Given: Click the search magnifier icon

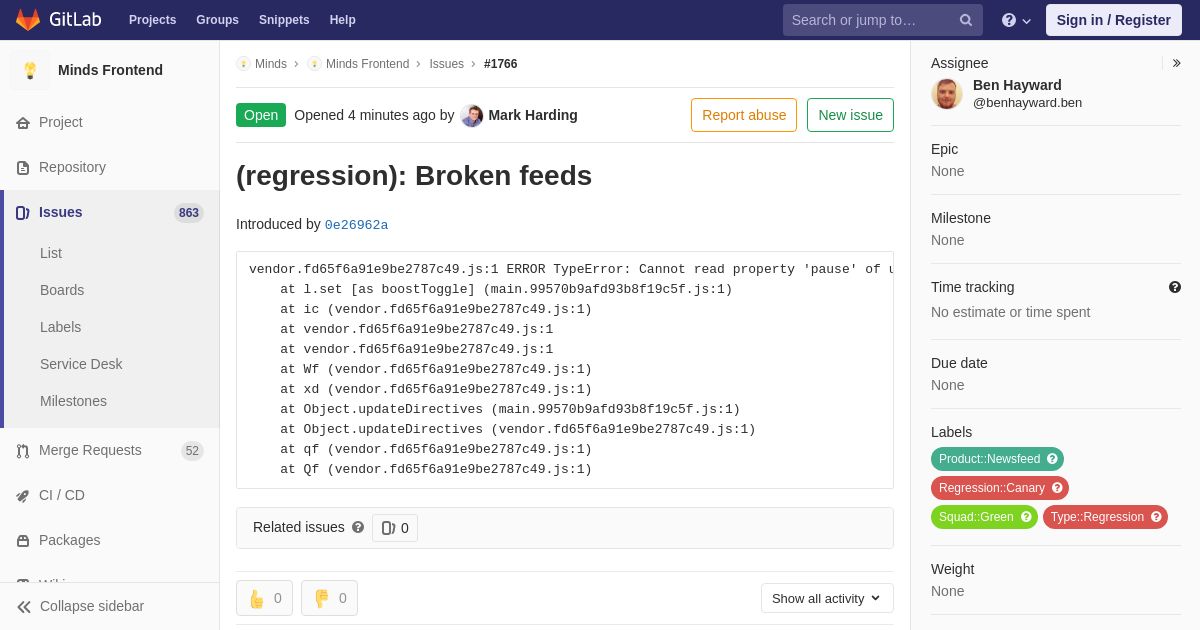Looking at the screenshot, I should point(965,20).
